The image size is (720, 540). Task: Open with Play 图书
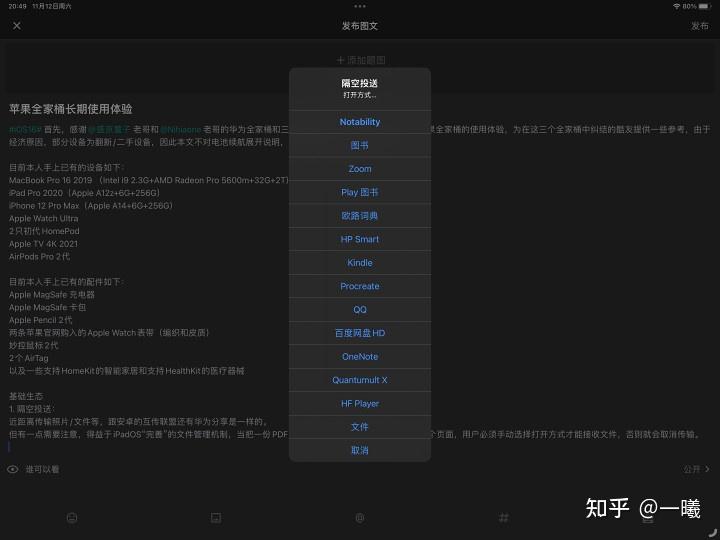[x=360, y=192]
